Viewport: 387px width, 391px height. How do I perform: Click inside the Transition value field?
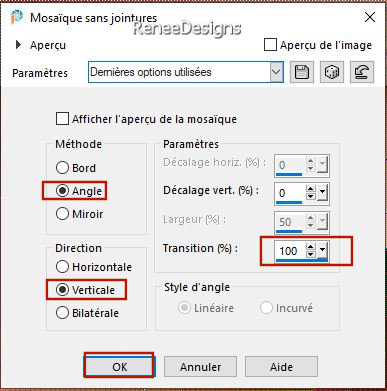(x=290, y=251)
